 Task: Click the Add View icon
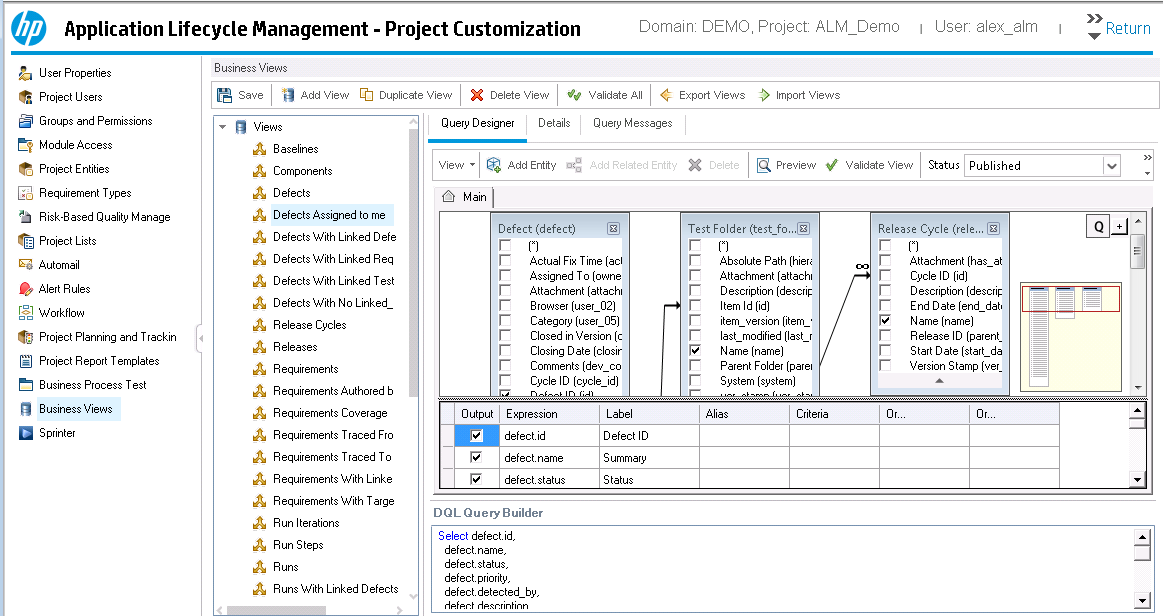tap(288, 95)
